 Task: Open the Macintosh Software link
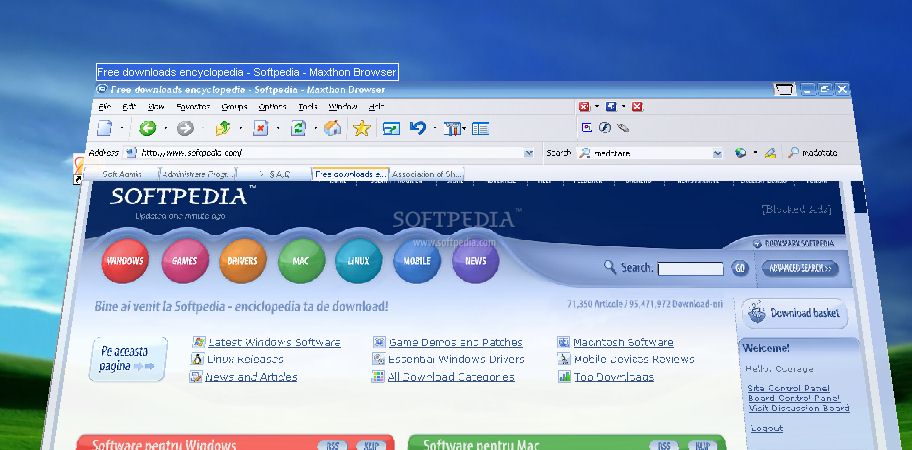[x=623, y=342]
